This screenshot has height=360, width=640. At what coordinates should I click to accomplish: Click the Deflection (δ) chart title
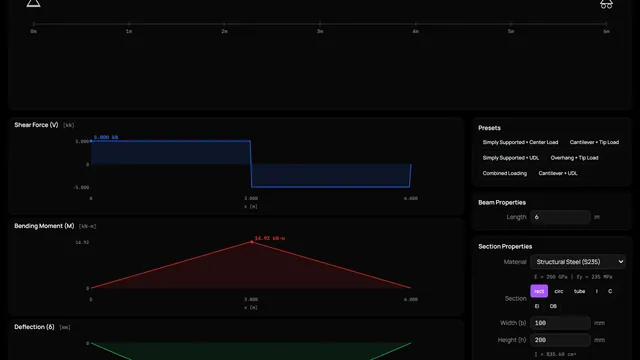pyautogui.click(x=34, y=327)
